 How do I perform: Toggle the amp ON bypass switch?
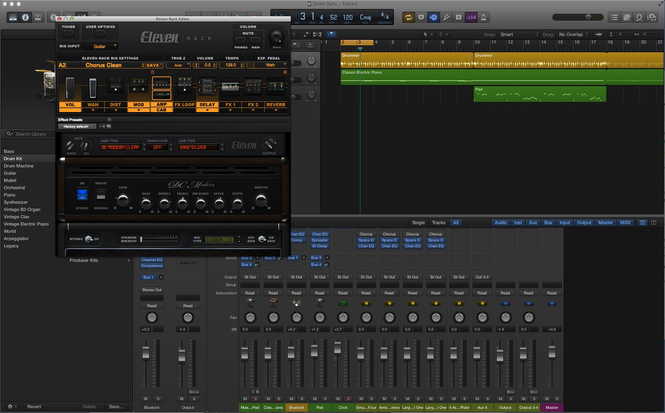pos(82,195)
